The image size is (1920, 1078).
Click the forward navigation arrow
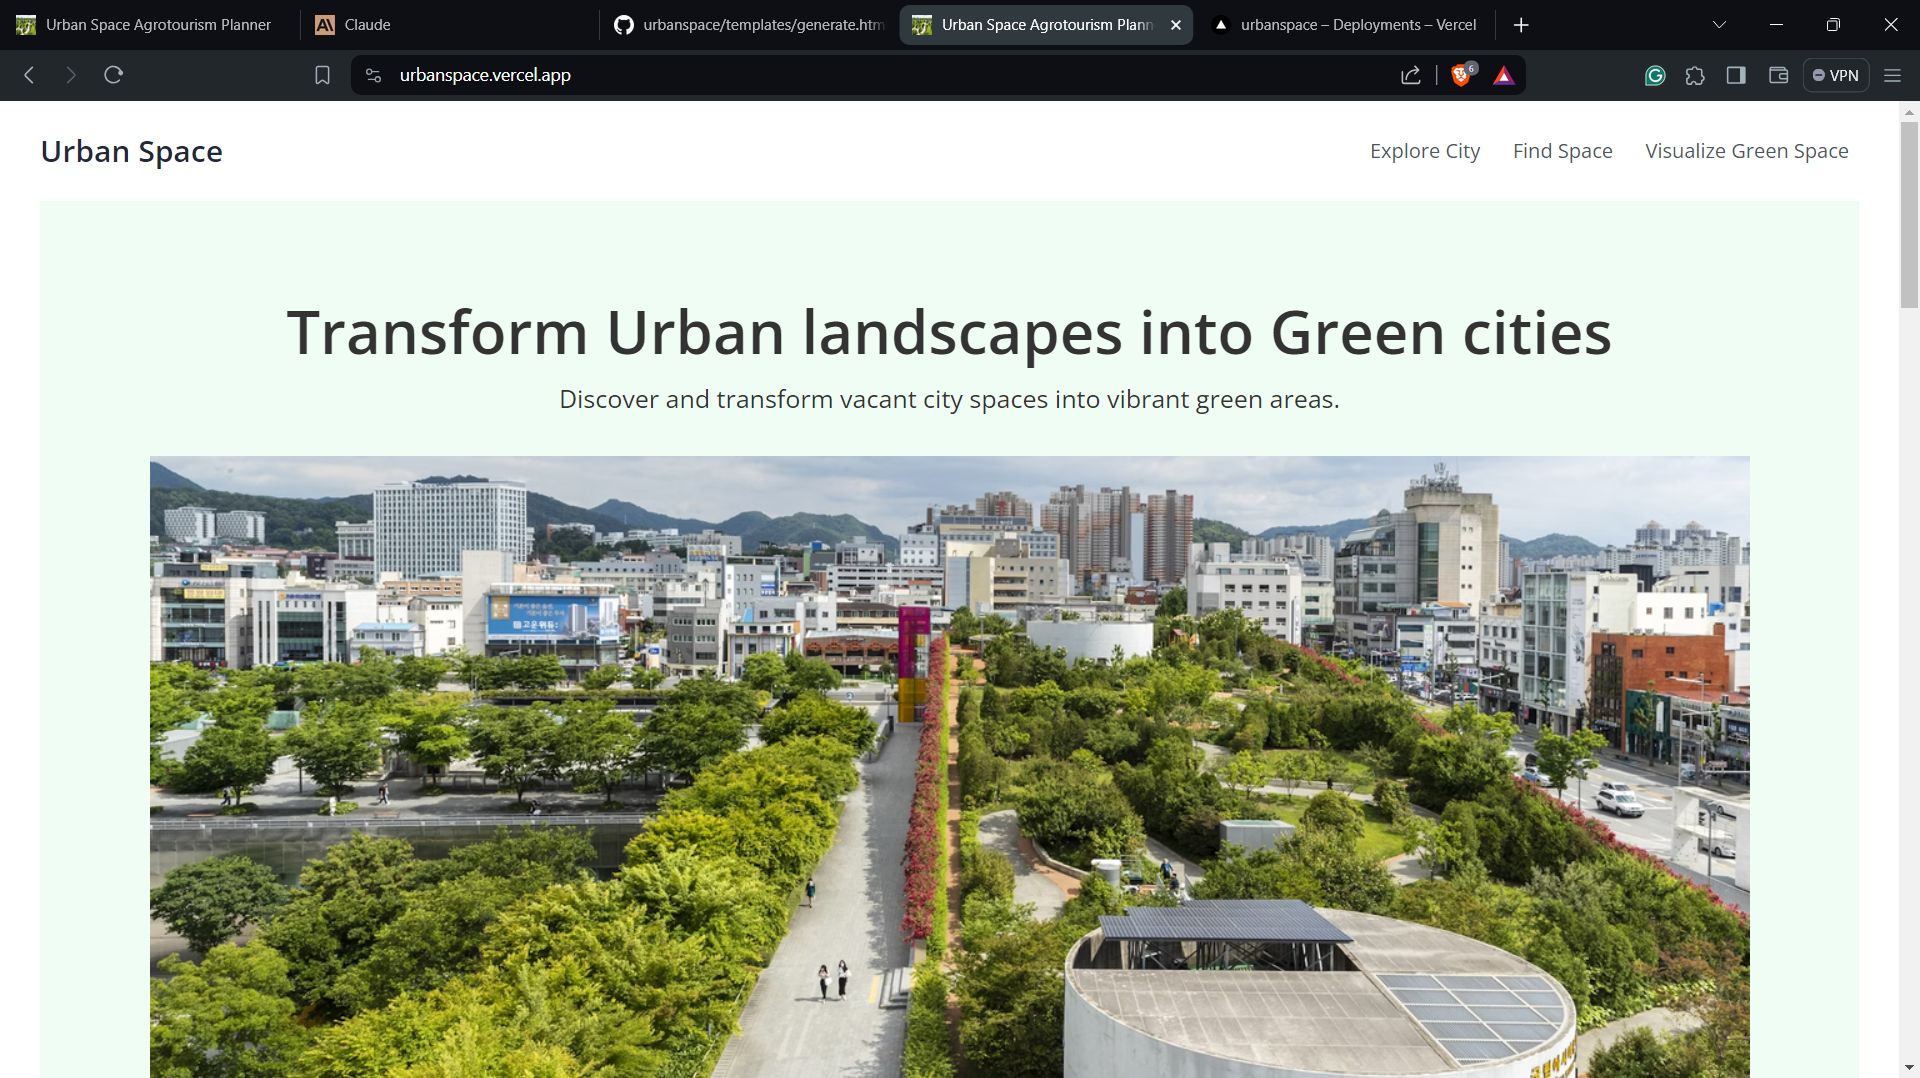(71, 75)
